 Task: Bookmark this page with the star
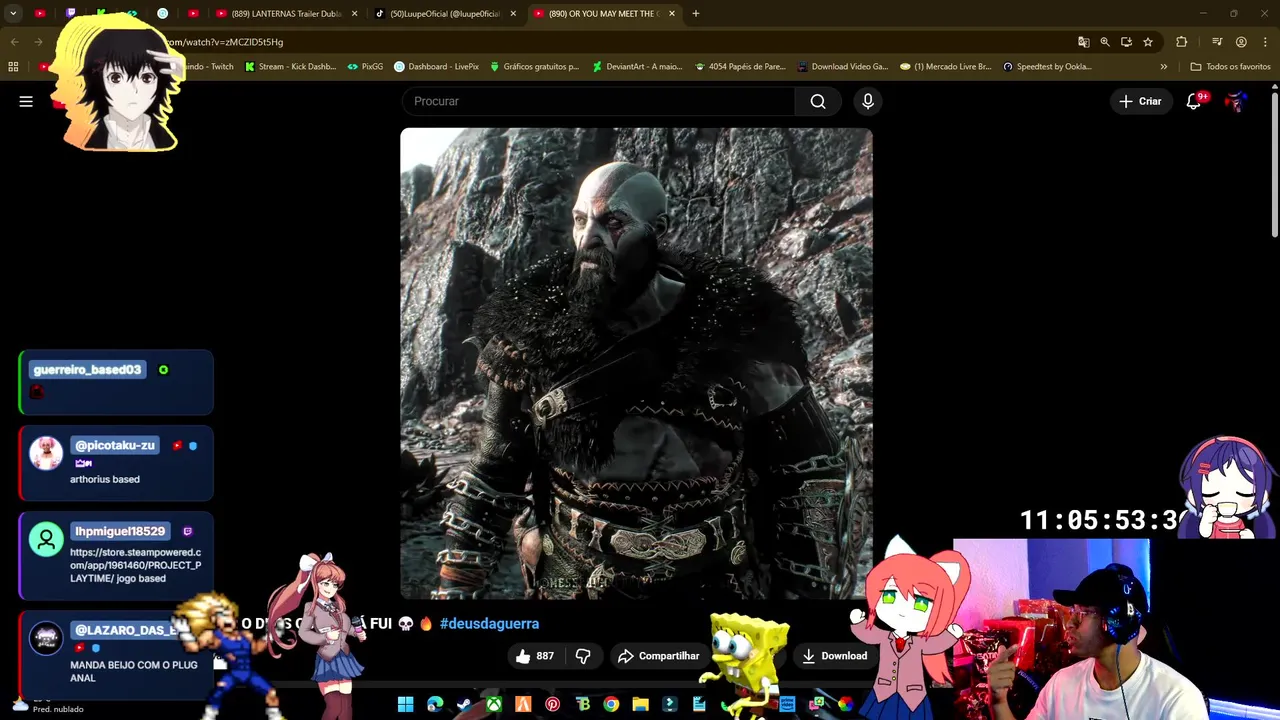tap(1148, 42)
